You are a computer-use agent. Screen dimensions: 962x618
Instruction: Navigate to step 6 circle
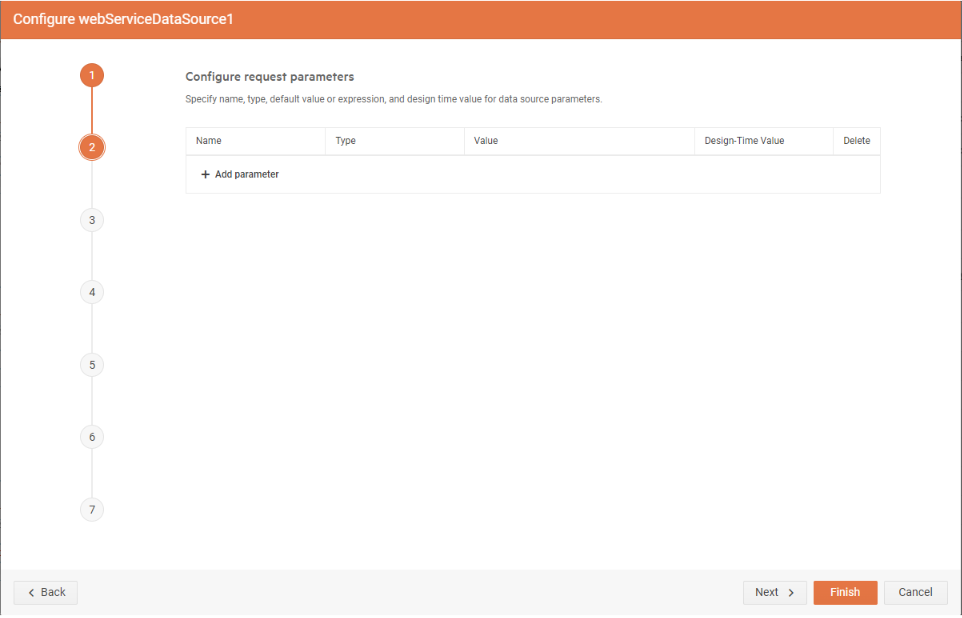point(91,437)
